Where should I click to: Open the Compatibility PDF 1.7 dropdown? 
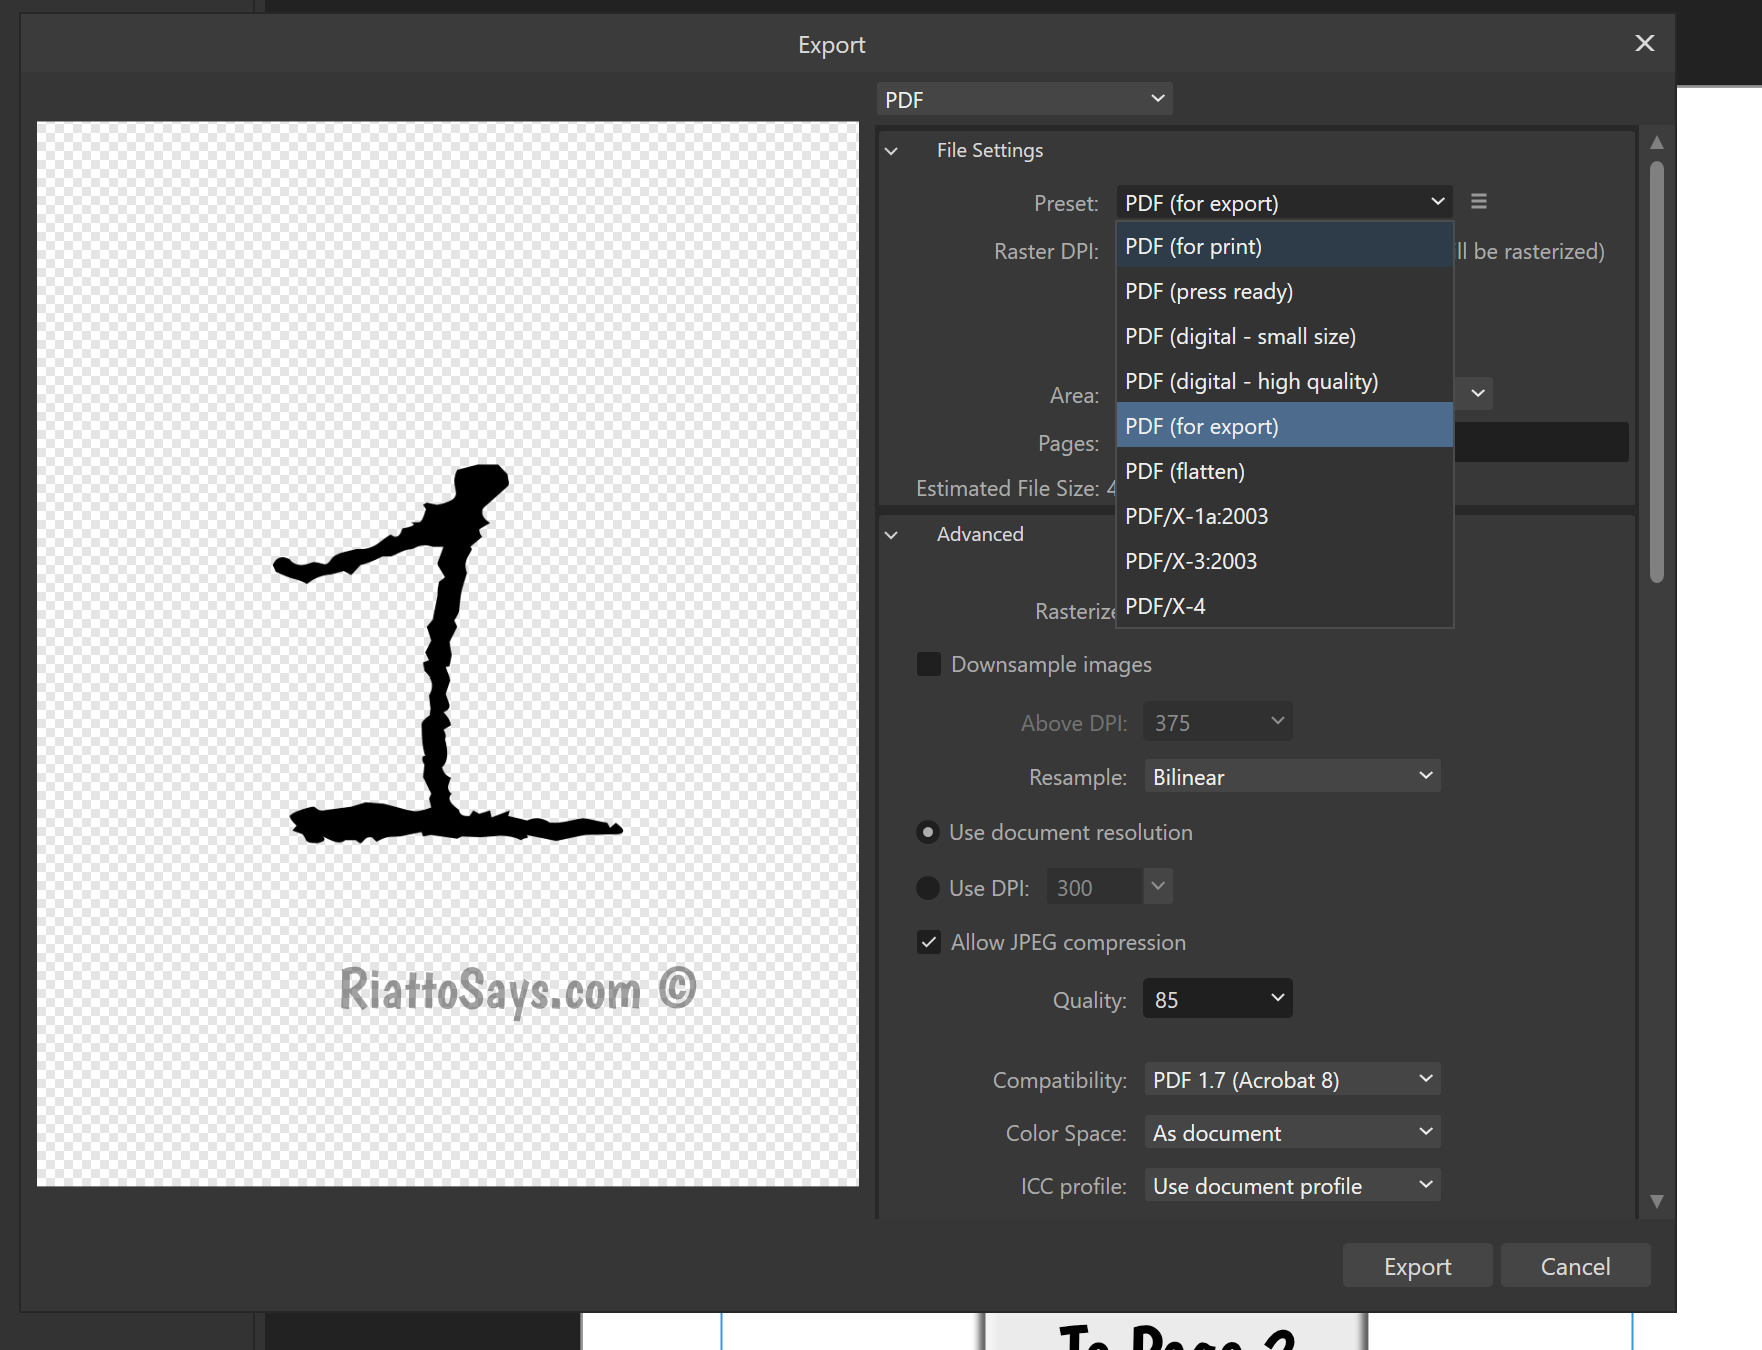[x=1292, y=1080]
